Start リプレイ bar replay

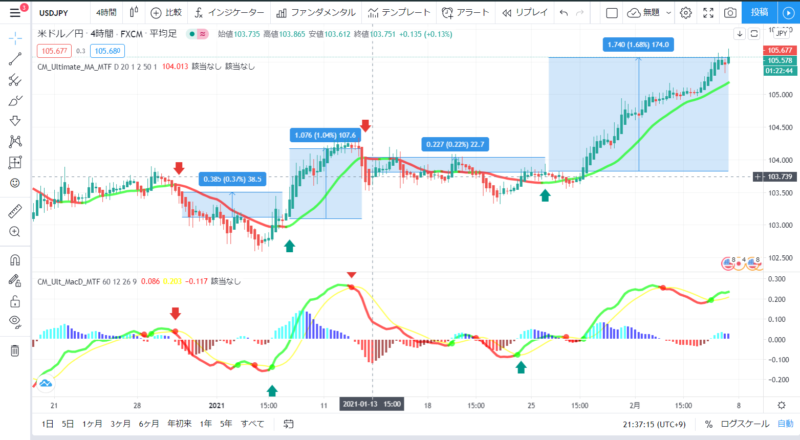pos(524,12)
